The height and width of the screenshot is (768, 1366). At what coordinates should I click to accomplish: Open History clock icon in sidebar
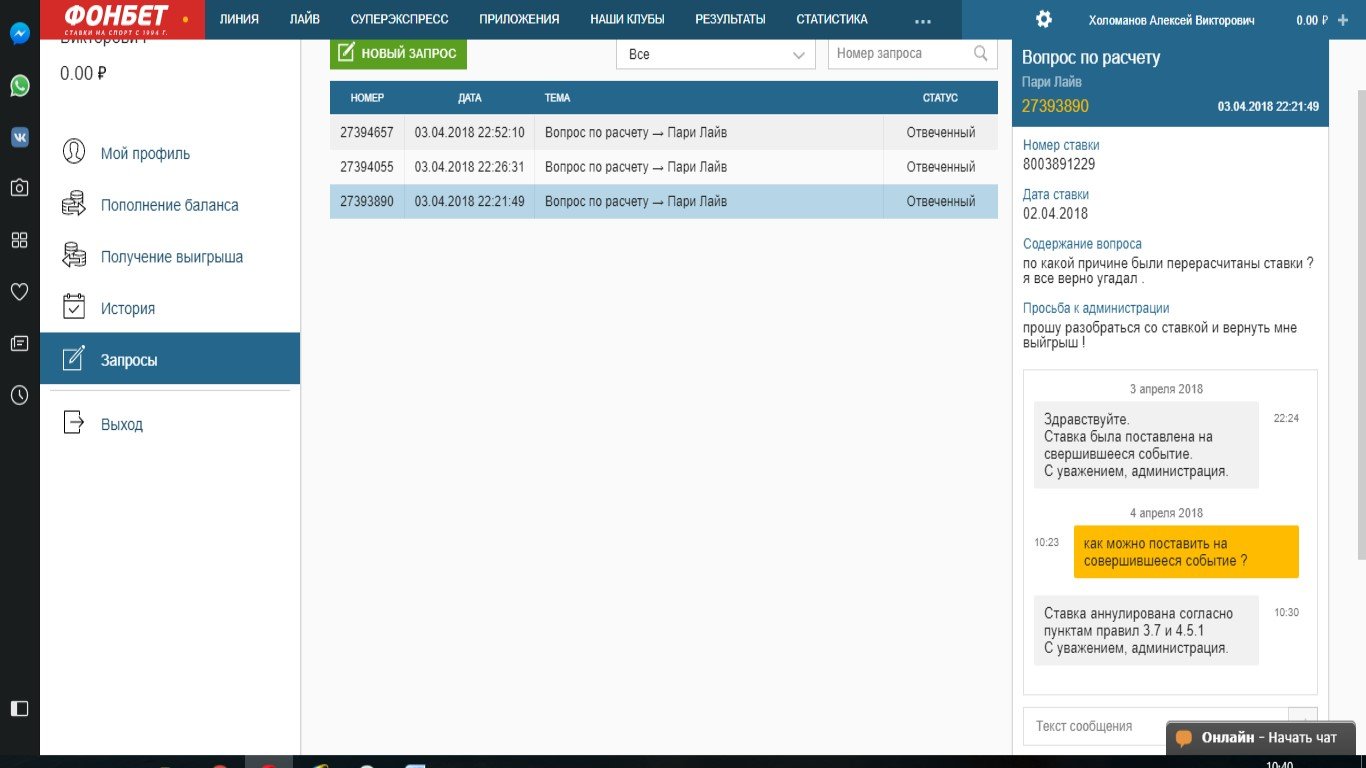19,396
